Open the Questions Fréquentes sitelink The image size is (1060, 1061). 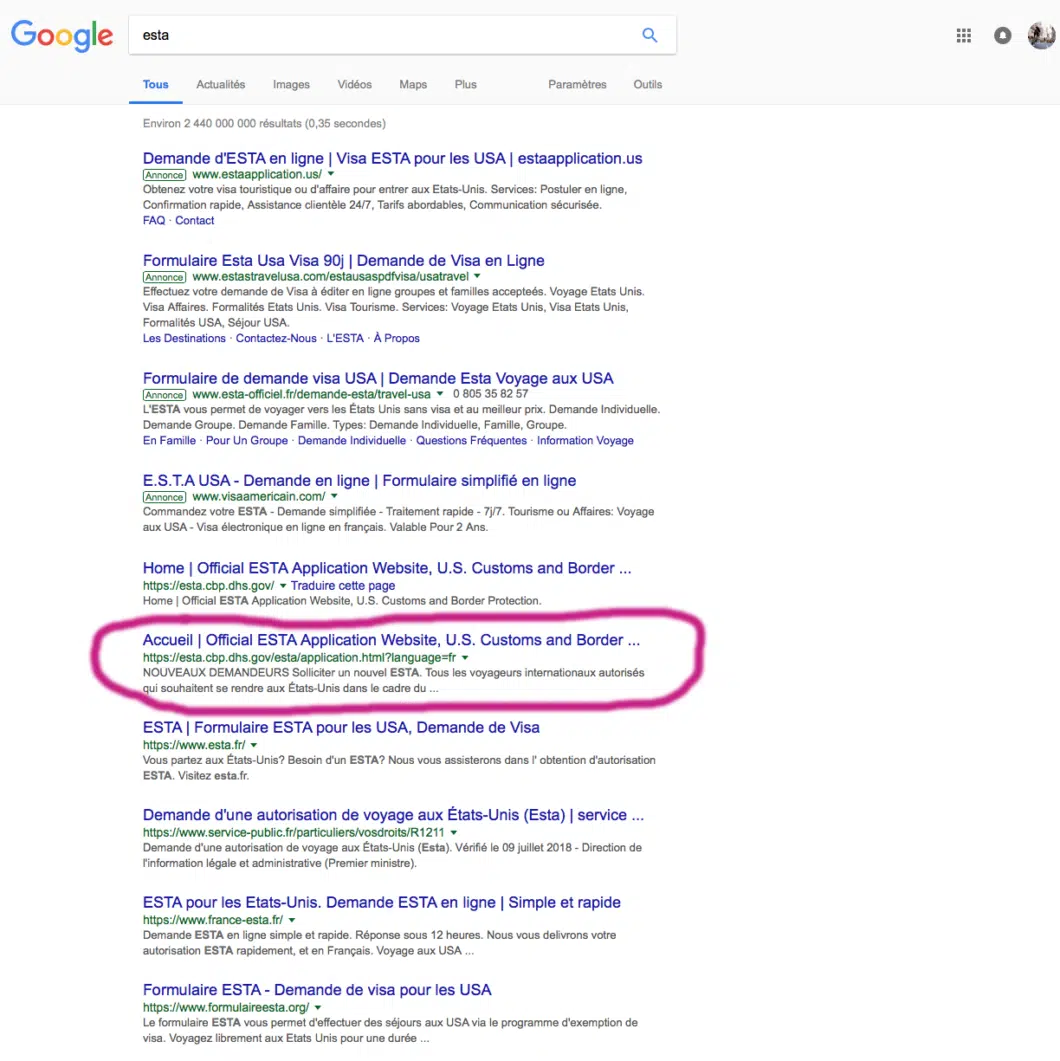(471, 441)
